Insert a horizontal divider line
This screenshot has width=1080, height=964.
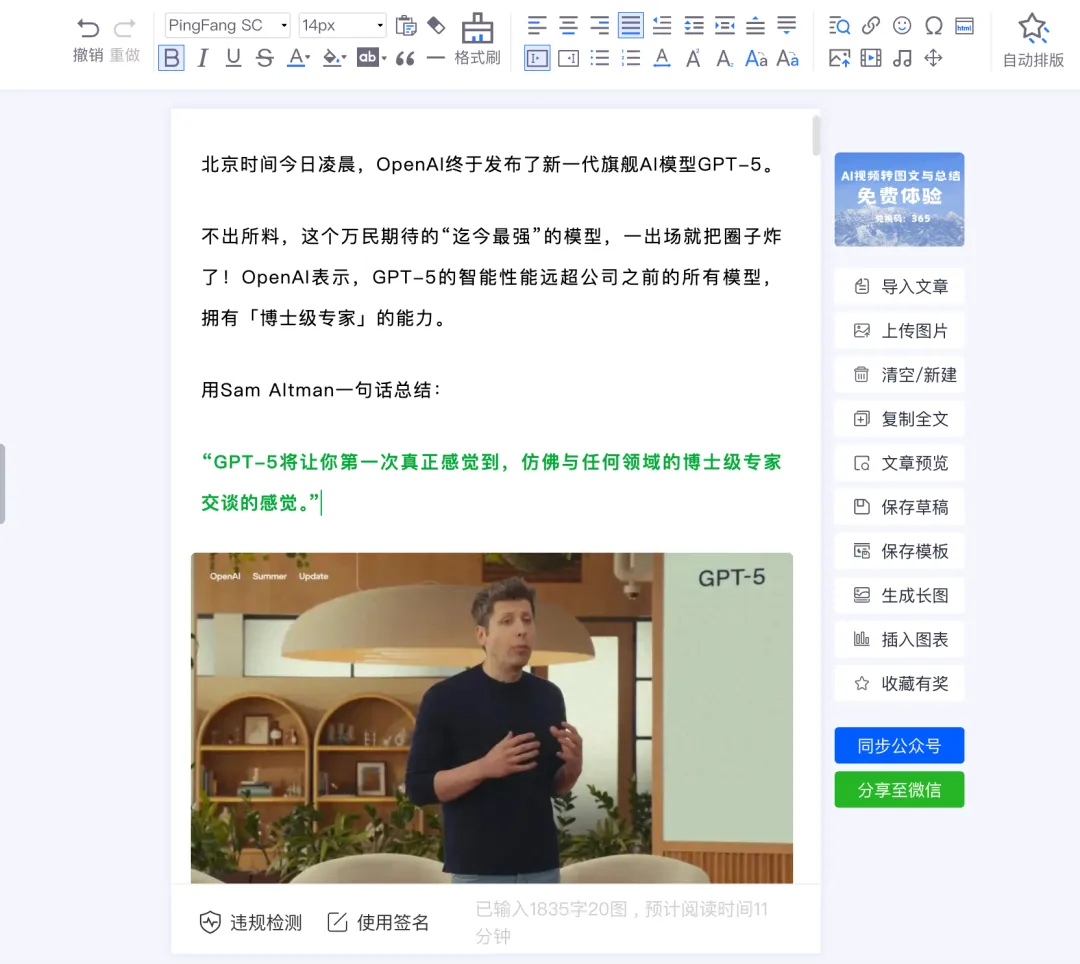[x=435, y=59]
